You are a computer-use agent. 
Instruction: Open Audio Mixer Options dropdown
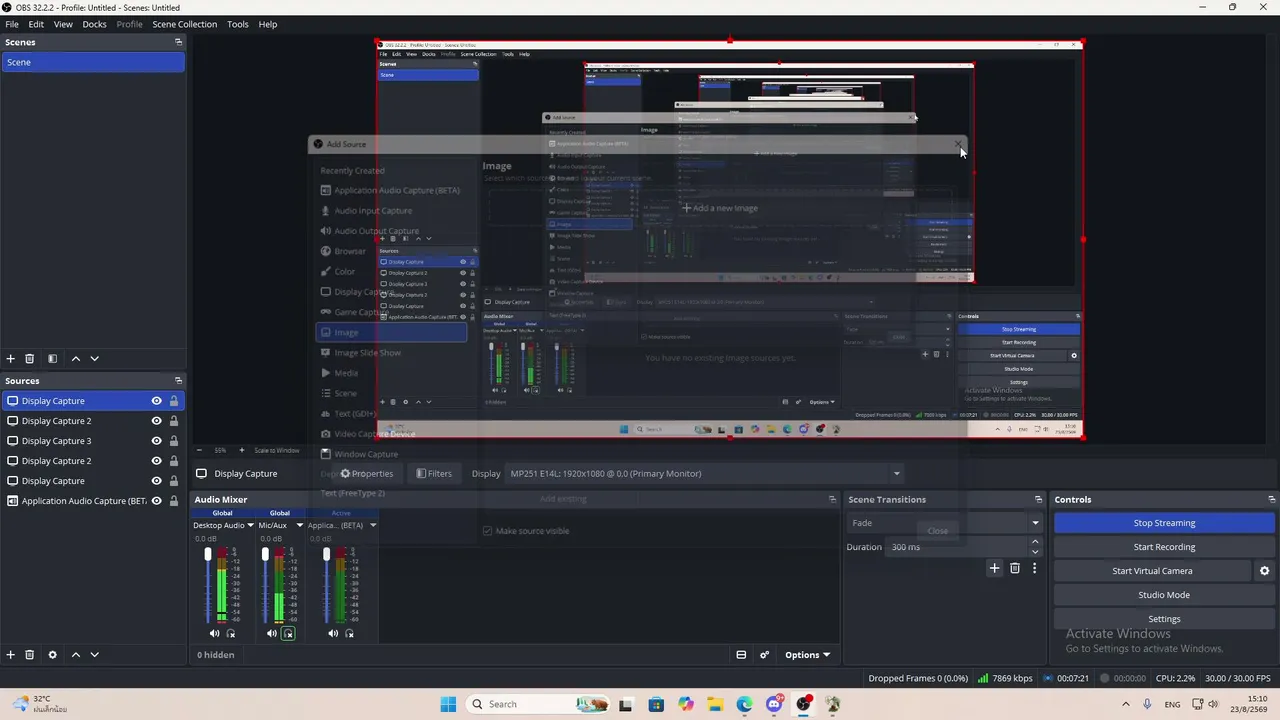coord(807,655)
